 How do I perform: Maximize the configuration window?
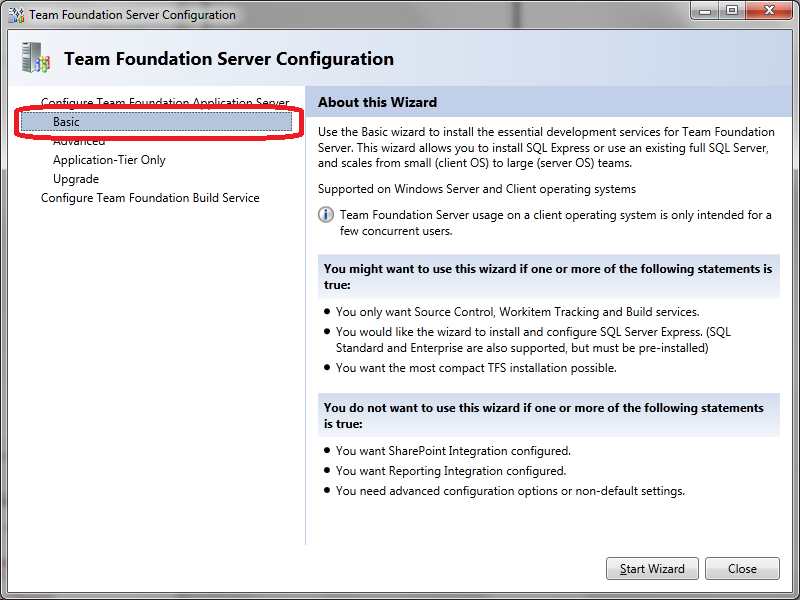[x=732, y=11]
